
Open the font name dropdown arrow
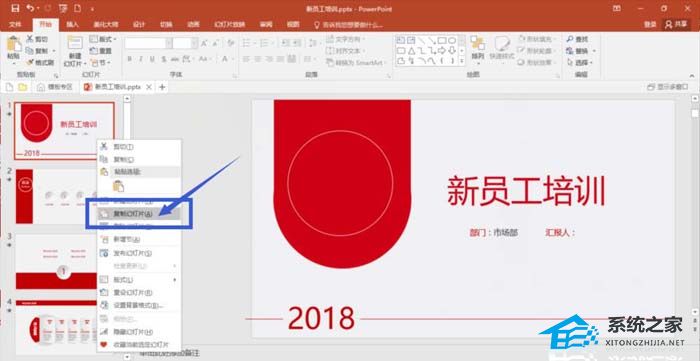tap(169, 43)
